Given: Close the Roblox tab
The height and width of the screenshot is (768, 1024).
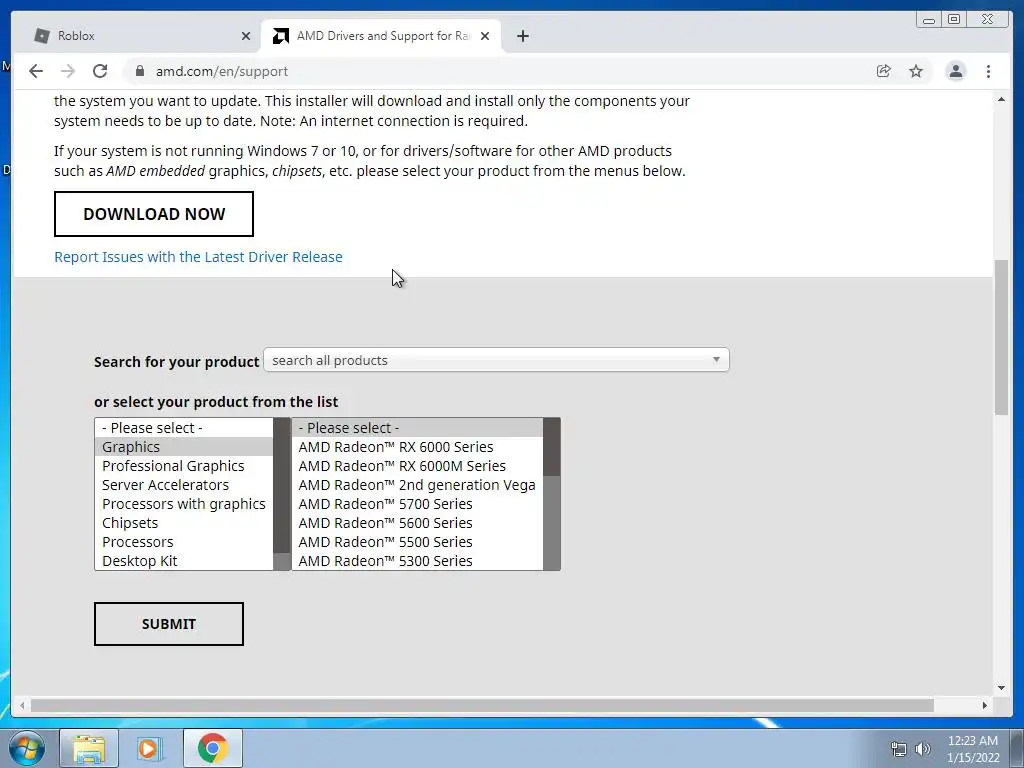Looking at the screenshot, I should click(x=246, y=36).
